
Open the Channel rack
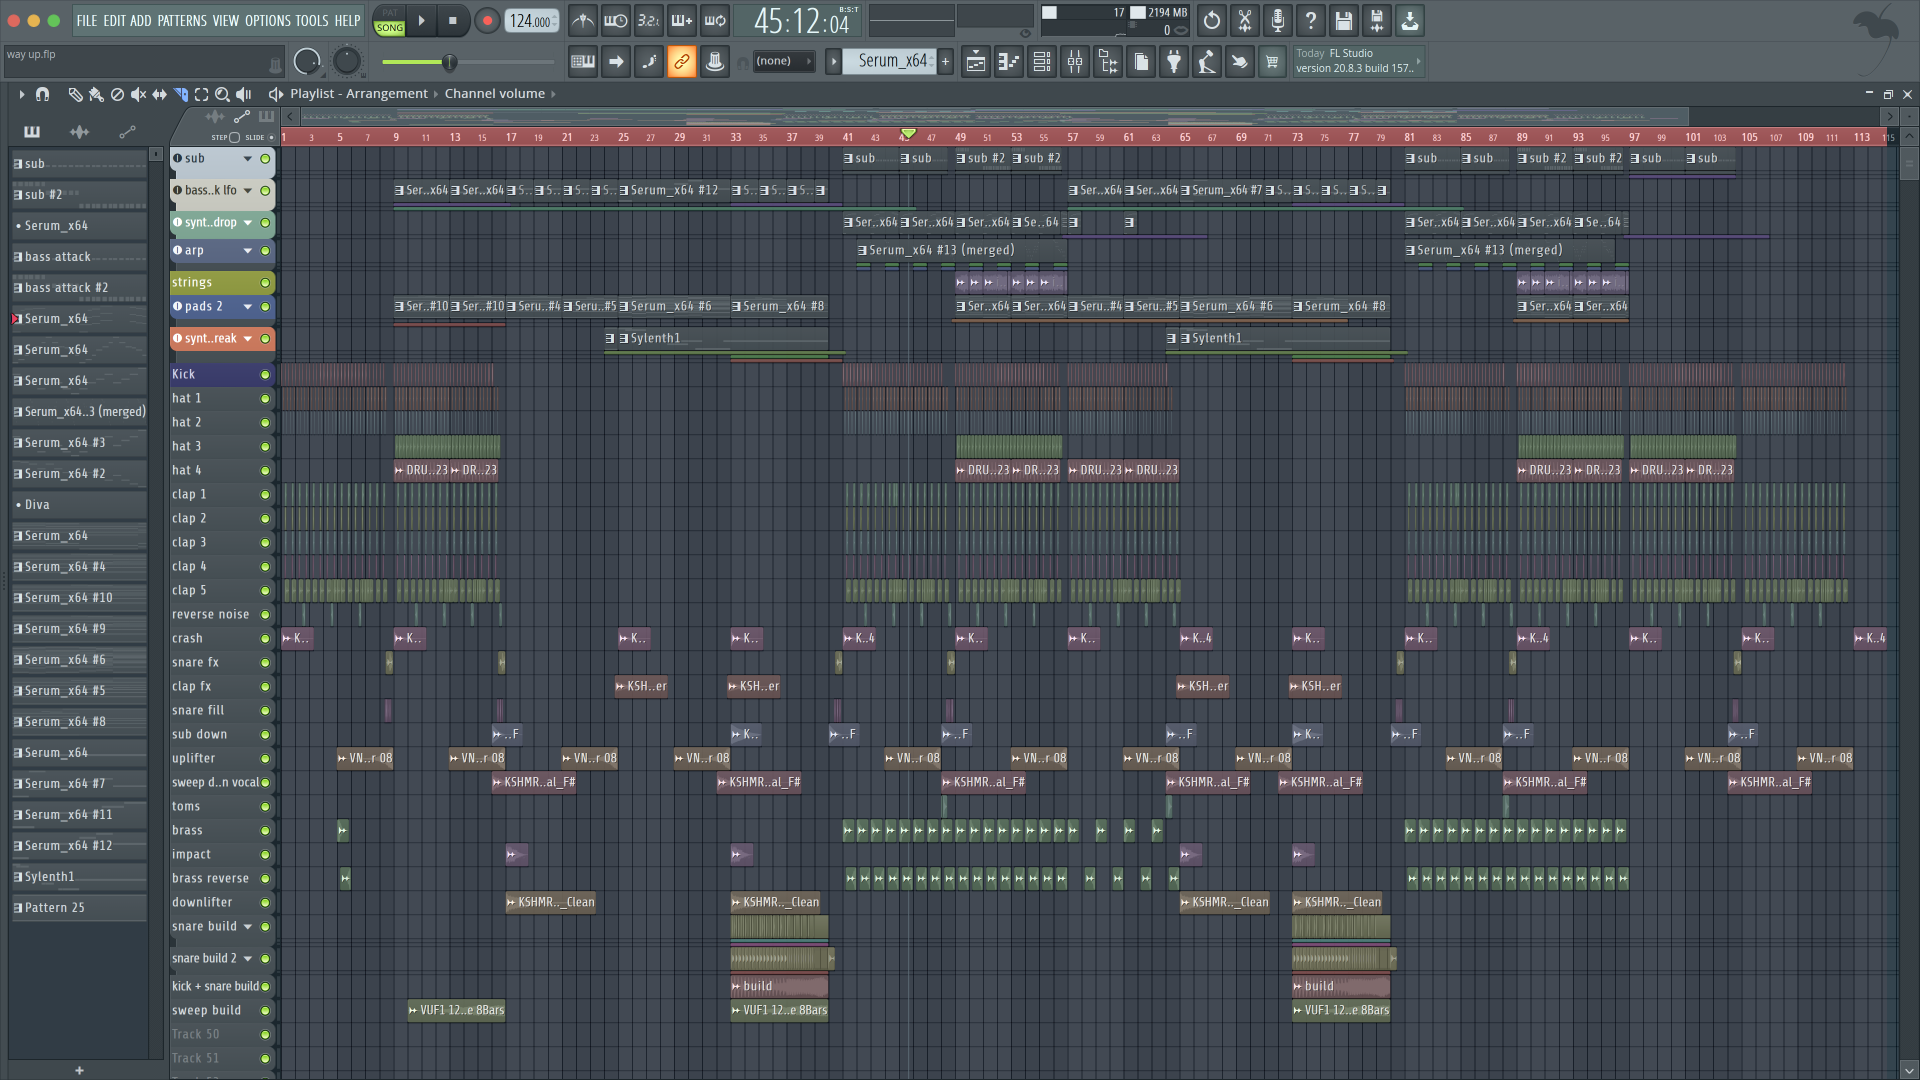pyautogui.click(x=1042, y=62)
